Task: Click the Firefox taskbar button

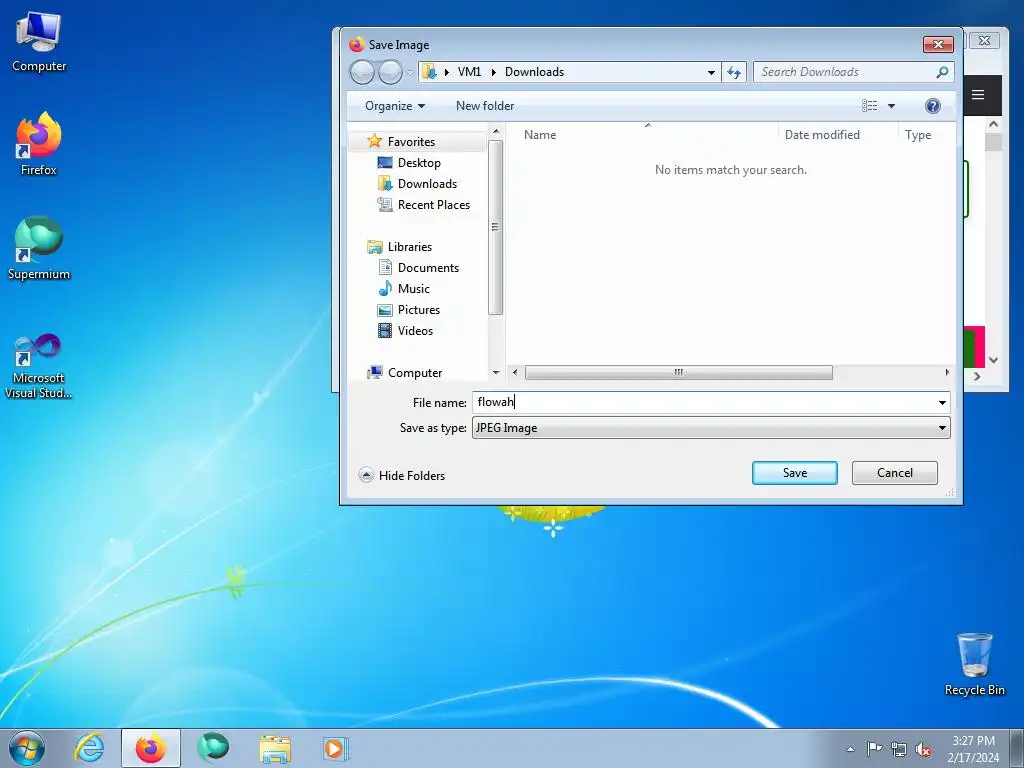Action: [x=151, y=748]
